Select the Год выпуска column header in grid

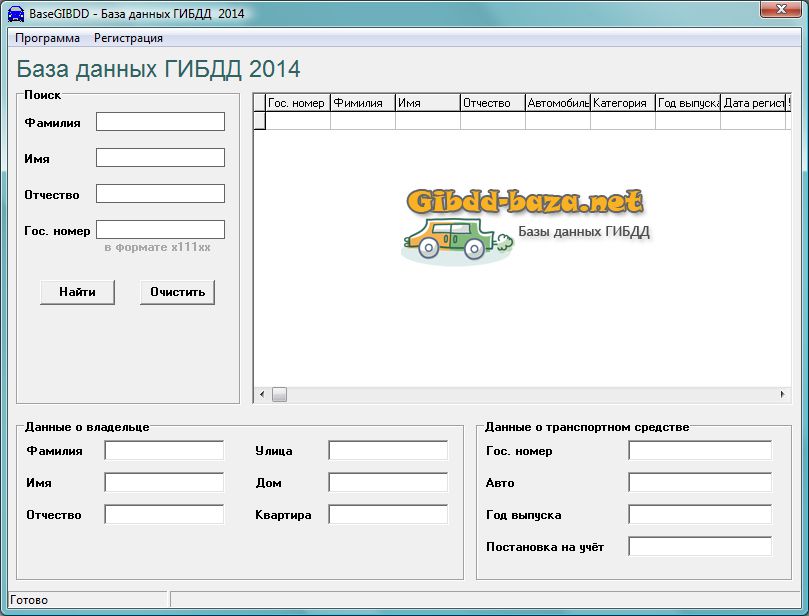688,103
